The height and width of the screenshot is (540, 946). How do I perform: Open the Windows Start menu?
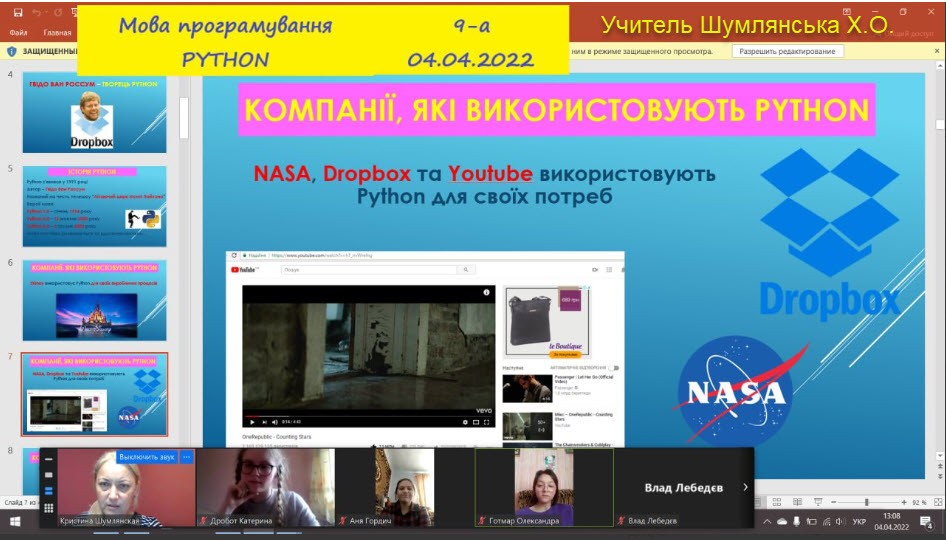(x=15, y=522)
